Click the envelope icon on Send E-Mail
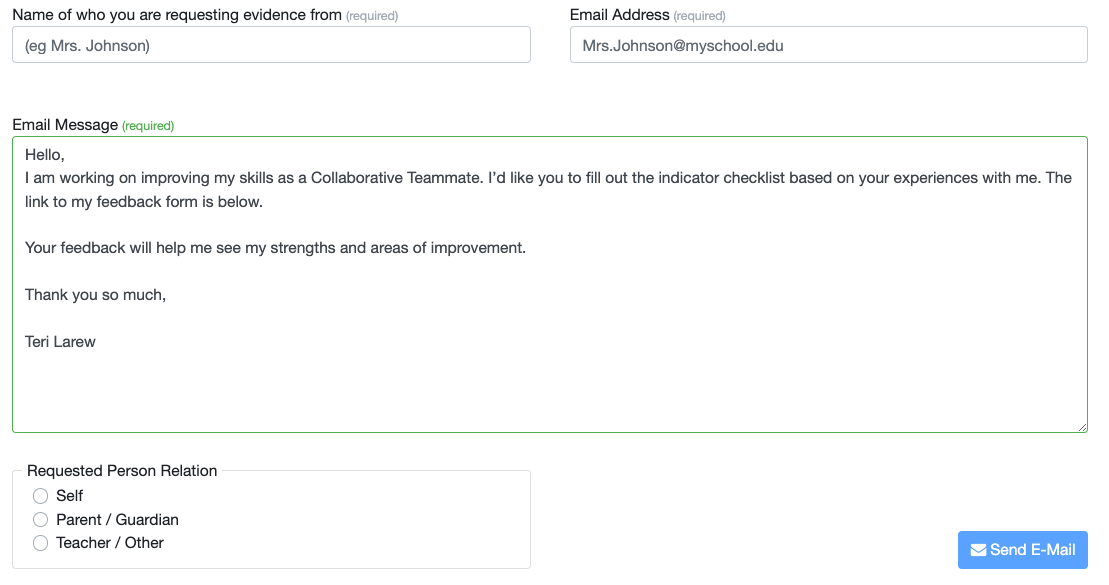 (978, 550)
